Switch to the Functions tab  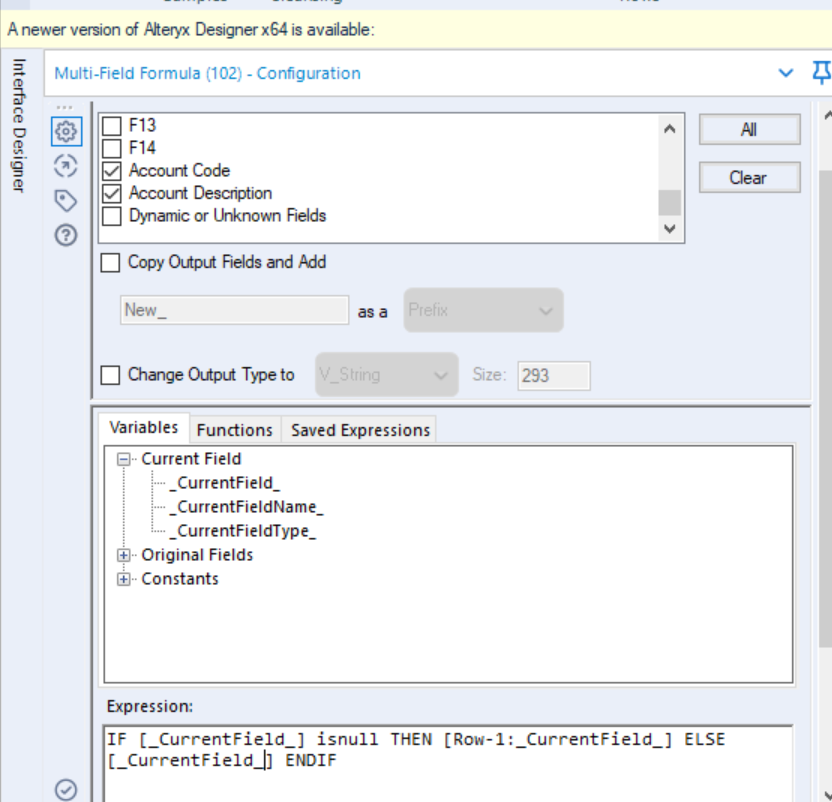(x=234, y=429)
